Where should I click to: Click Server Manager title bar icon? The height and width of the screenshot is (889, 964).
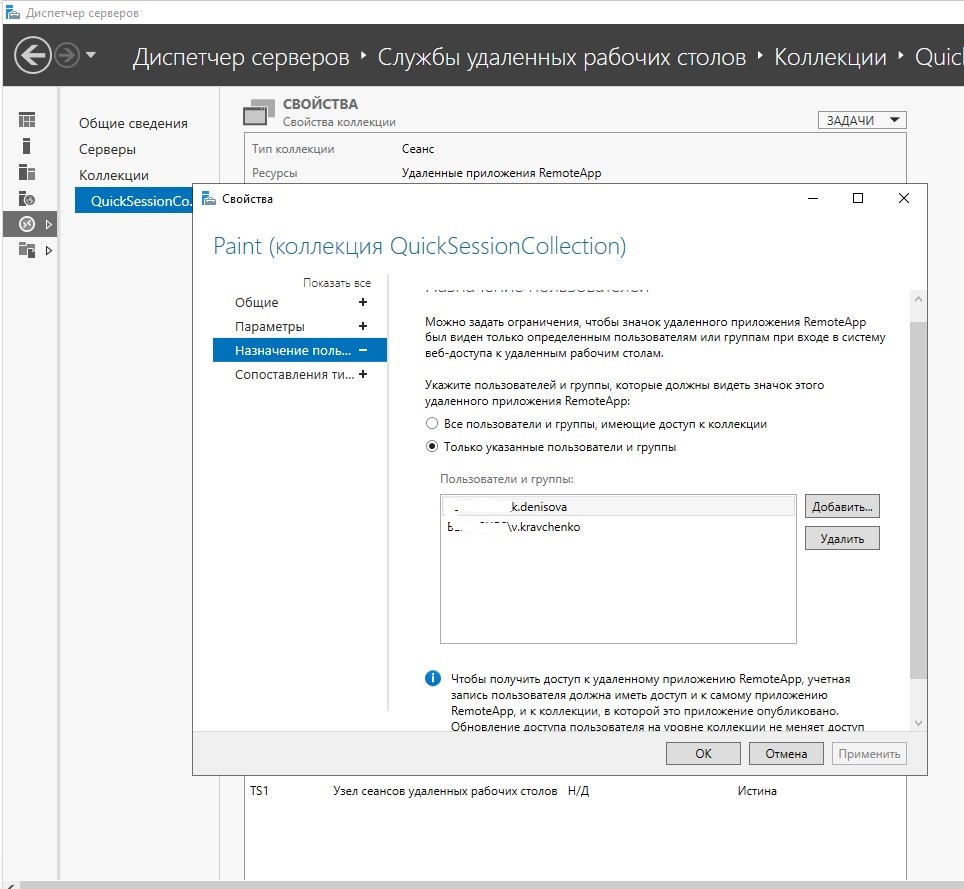(x=12, y=12)
